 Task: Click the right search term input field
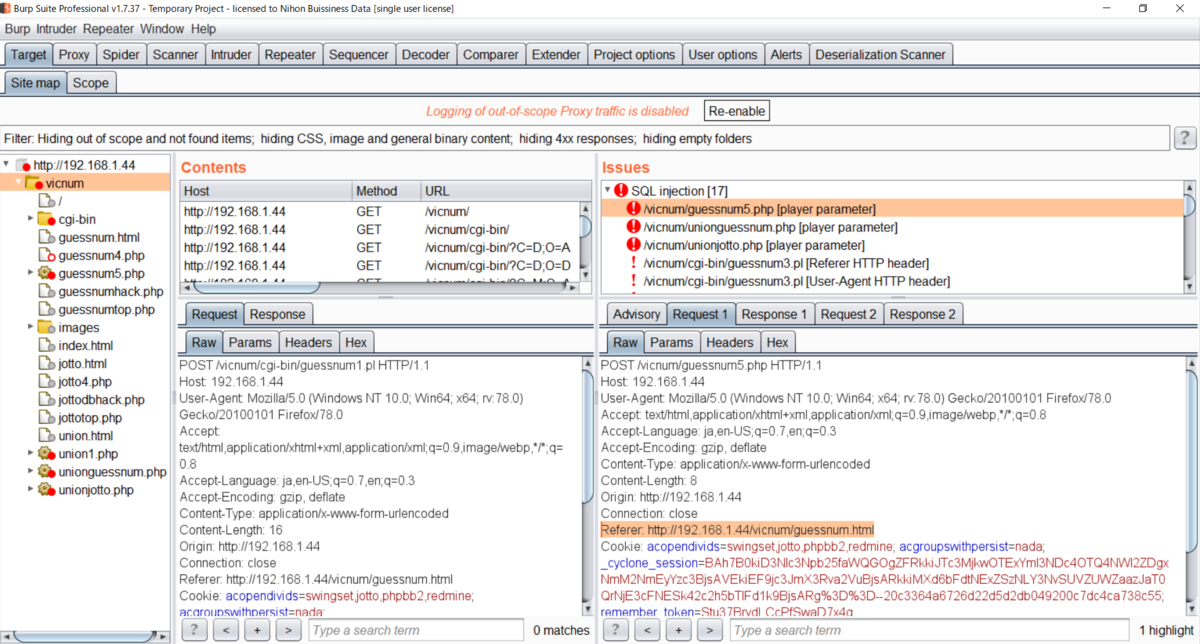tap(927, 630)
